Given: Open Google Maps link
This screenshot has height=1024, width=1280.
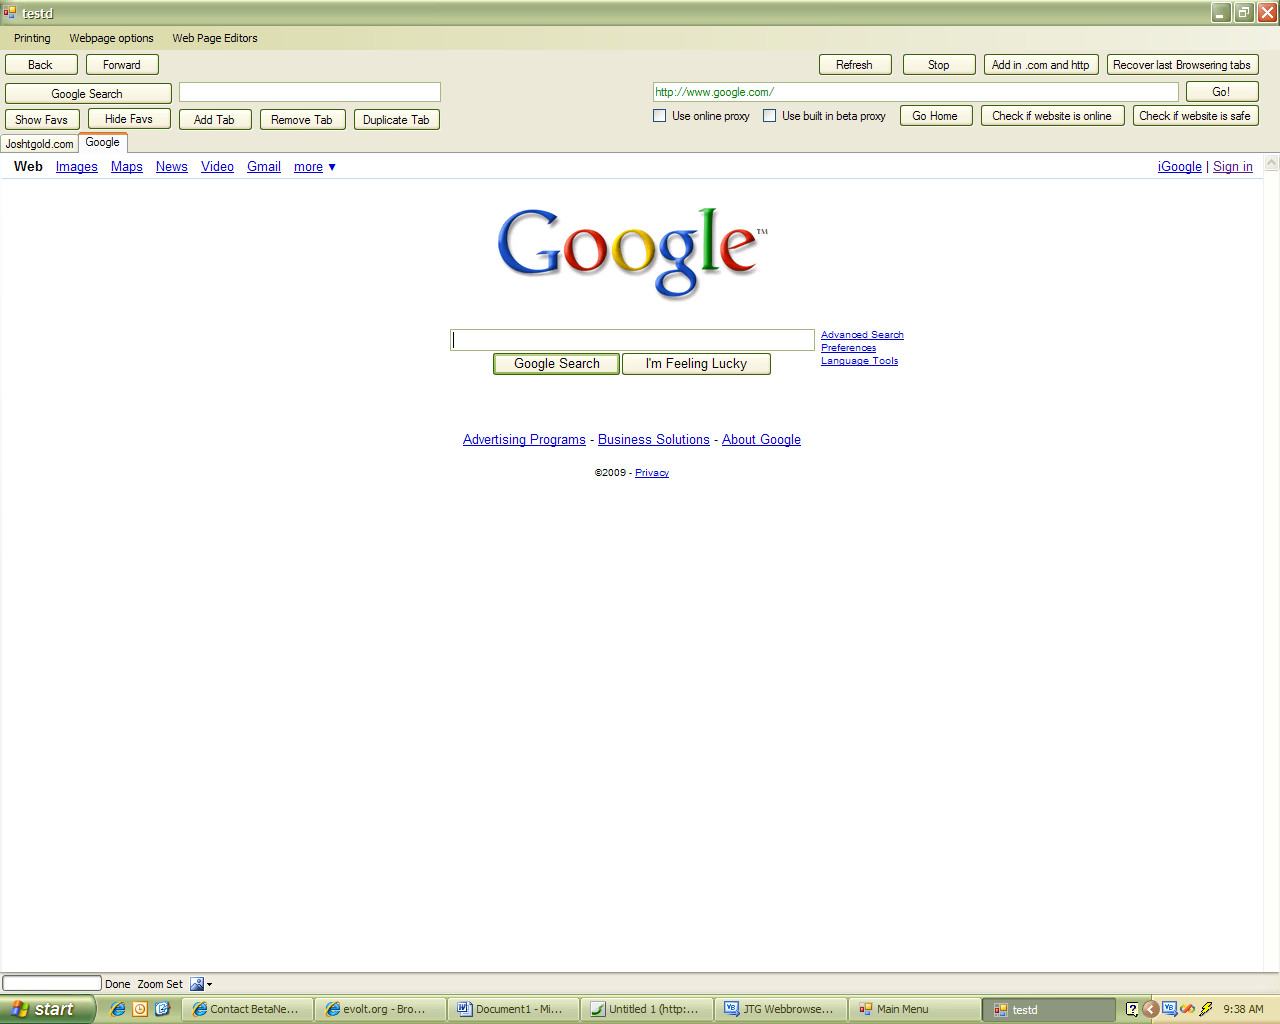Looking at the screenshot, I should 127,167.
